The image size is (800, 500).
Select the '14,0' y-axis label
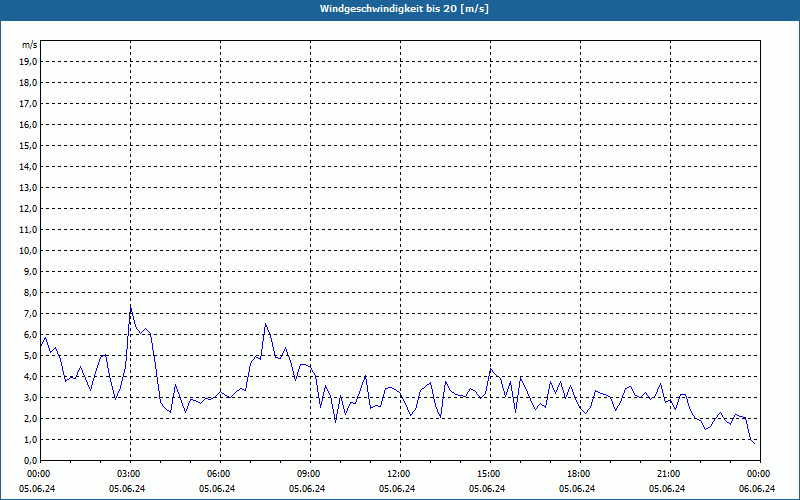[x=29, y=167]
